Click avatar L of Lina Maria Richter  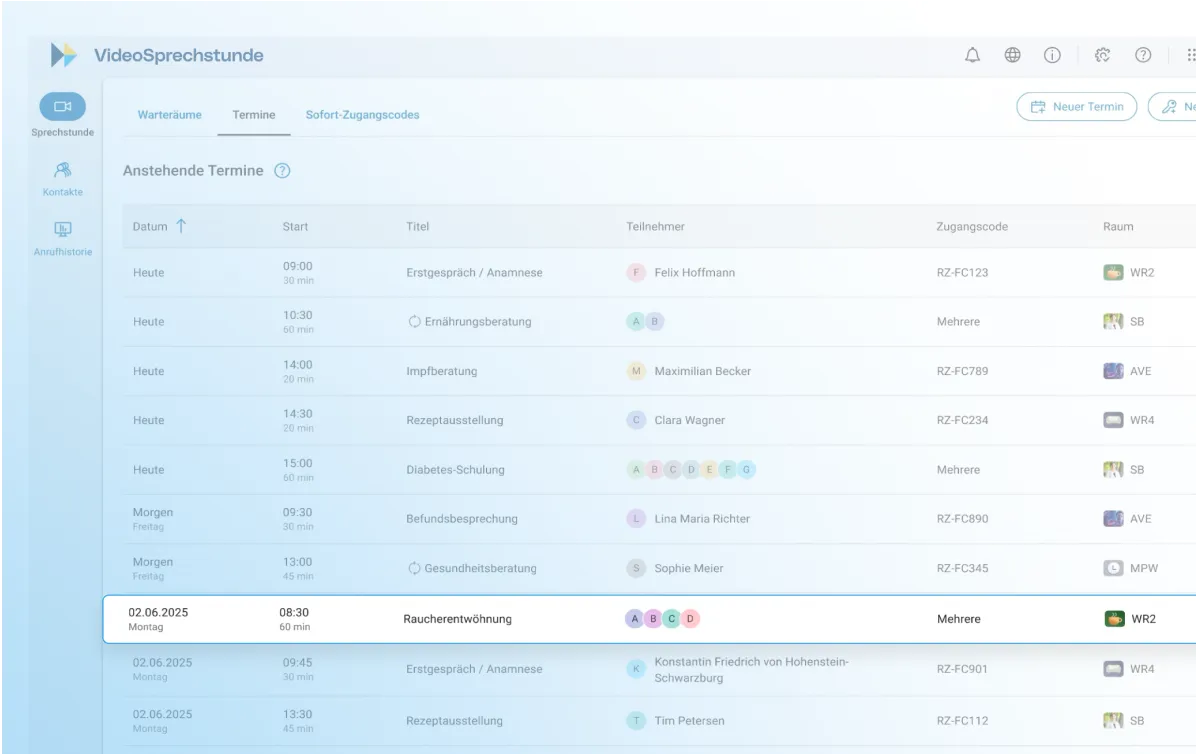(x=636, y=518)
